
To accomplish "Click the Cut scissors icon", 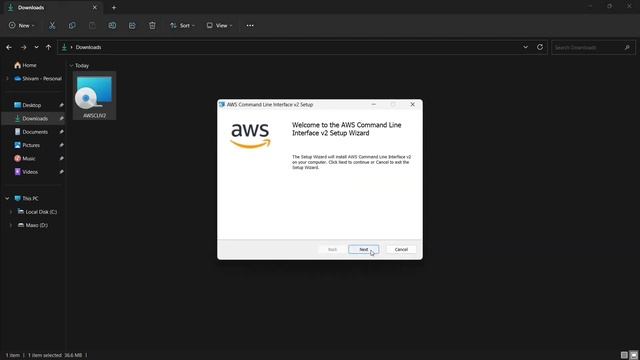I will pos(52,25).
